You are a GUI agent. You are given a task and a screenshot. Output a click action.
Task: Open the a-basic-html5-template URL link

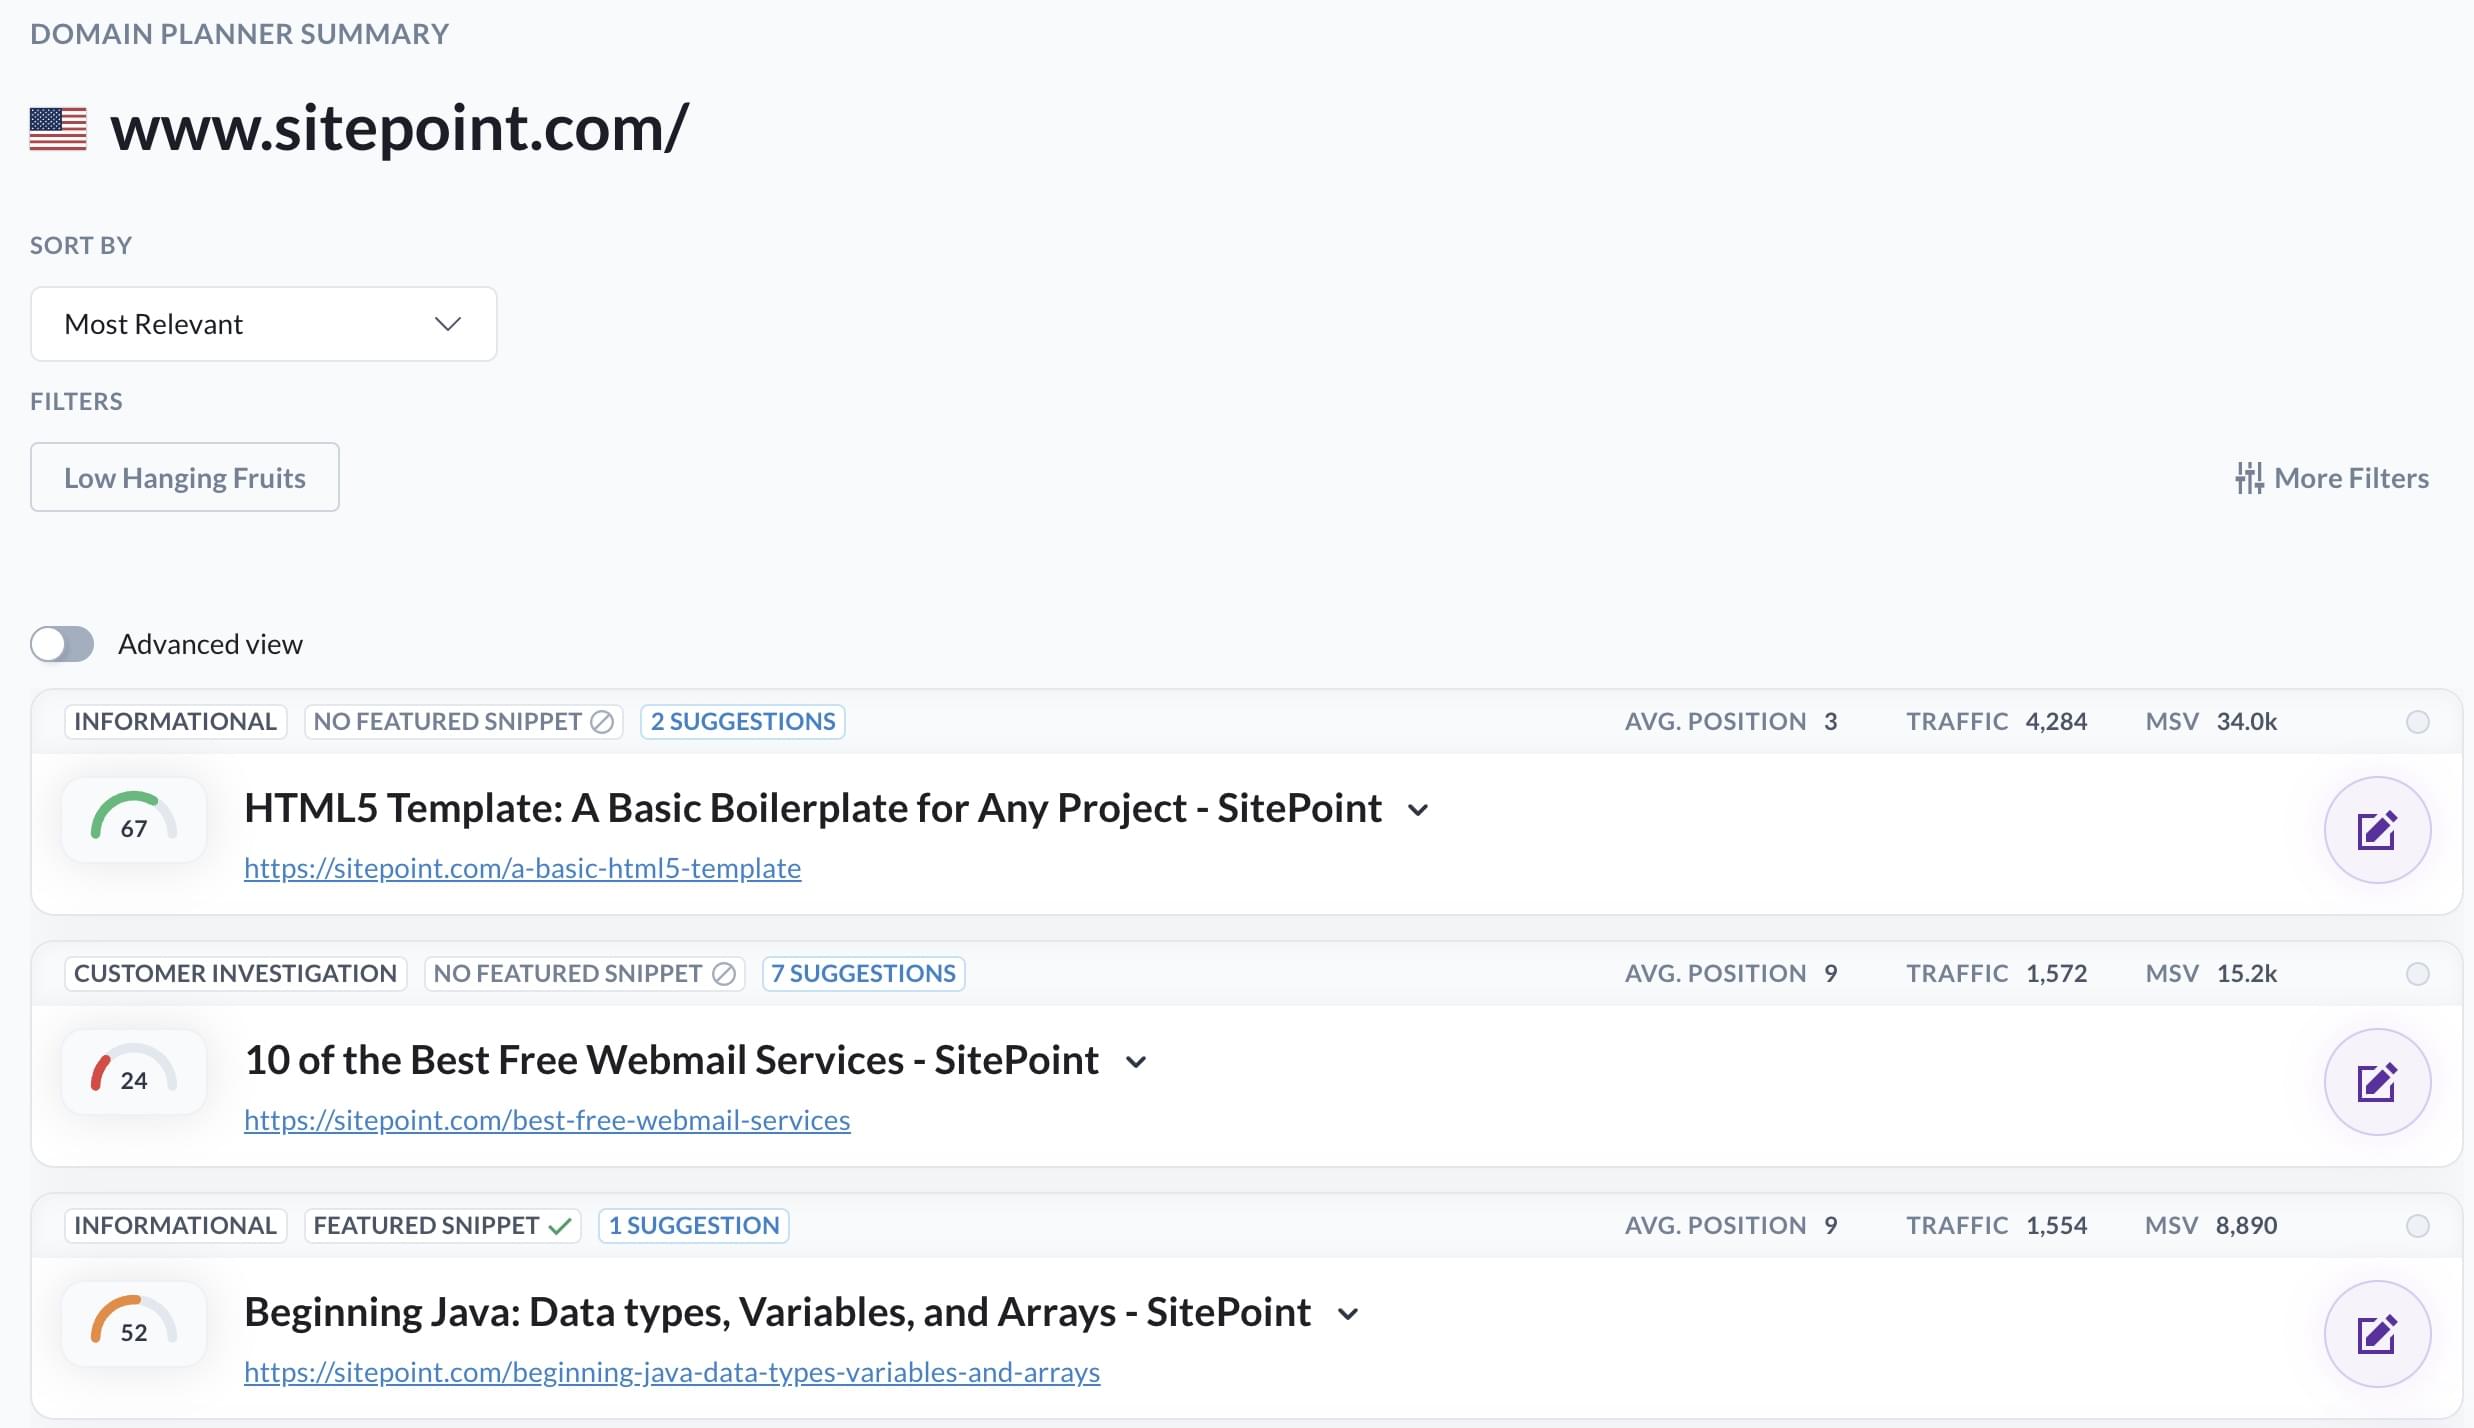[522, 868]
